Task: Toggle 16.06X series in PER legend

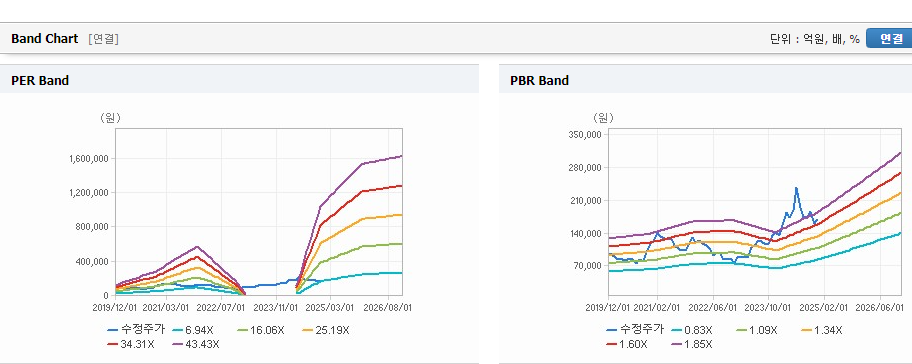Action: [261, 330]
